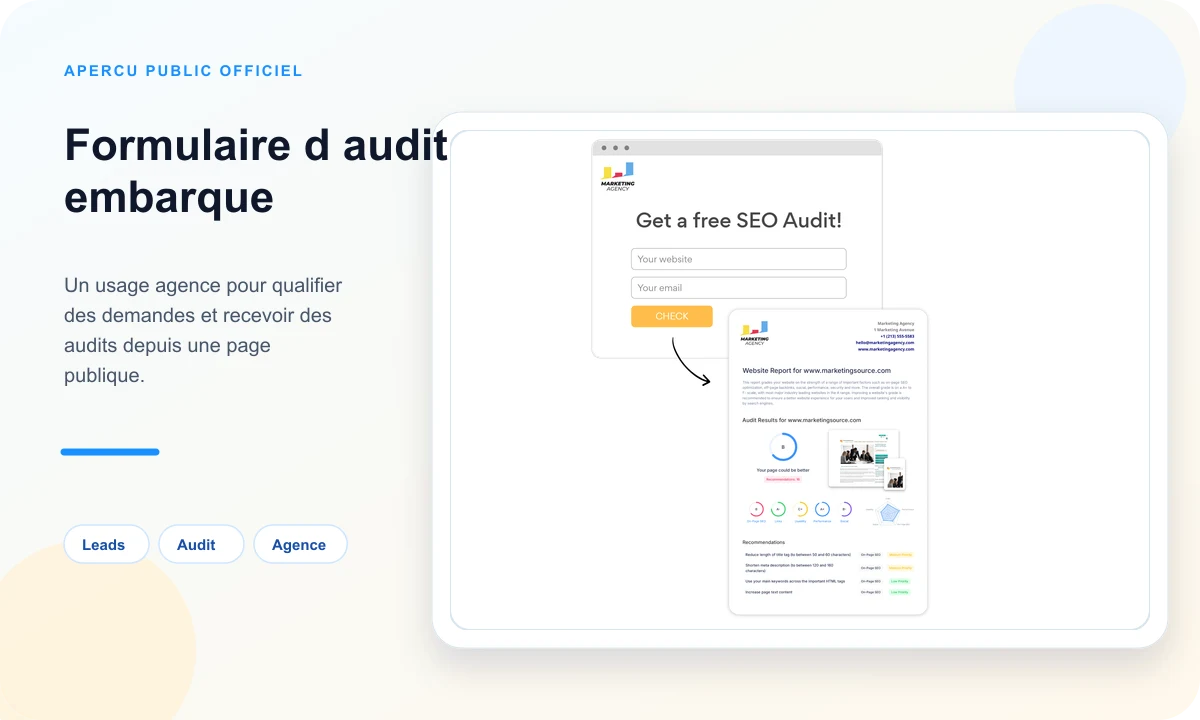Image resolution: width=1200 pixels, height=720 pixels.
Task: Open the www.marketingagency.com link in the report
Action: 886,349
